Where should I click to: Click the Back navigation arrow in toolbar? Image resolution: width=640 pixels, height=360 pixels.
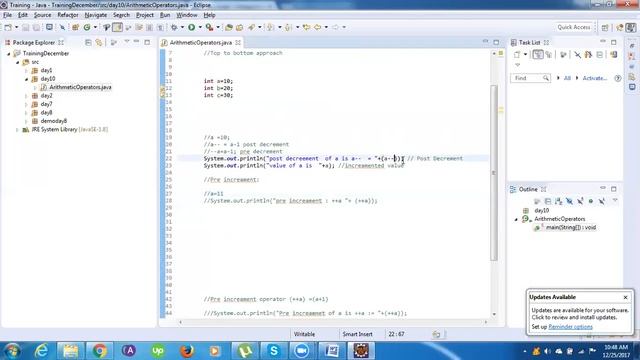318,27
